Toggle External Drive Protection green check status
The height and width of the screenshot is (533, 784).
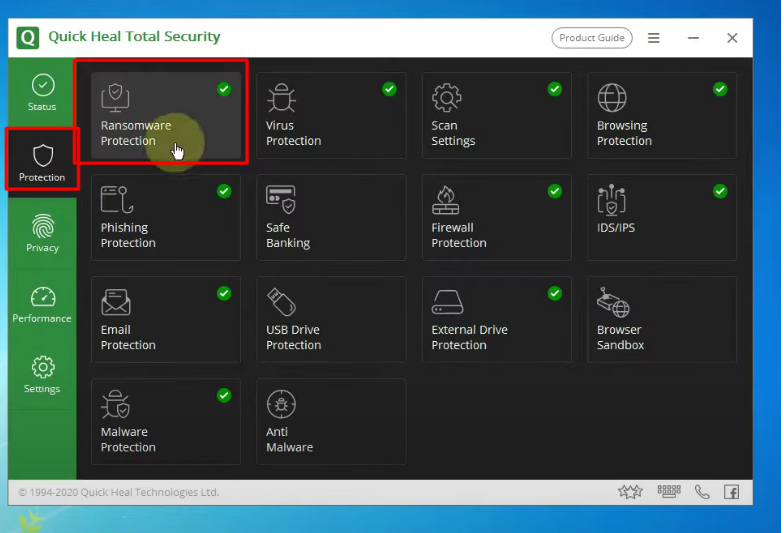555,294
